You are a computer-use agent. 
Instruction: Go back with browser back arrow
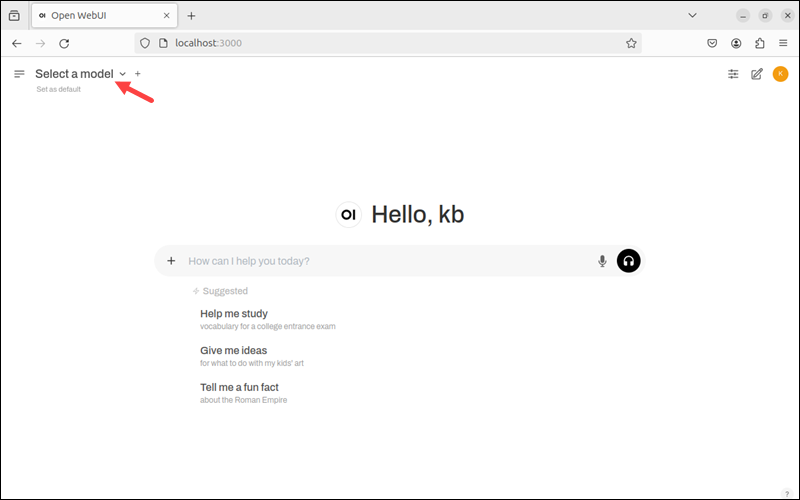pyautogui.click(x=17, y=43)
